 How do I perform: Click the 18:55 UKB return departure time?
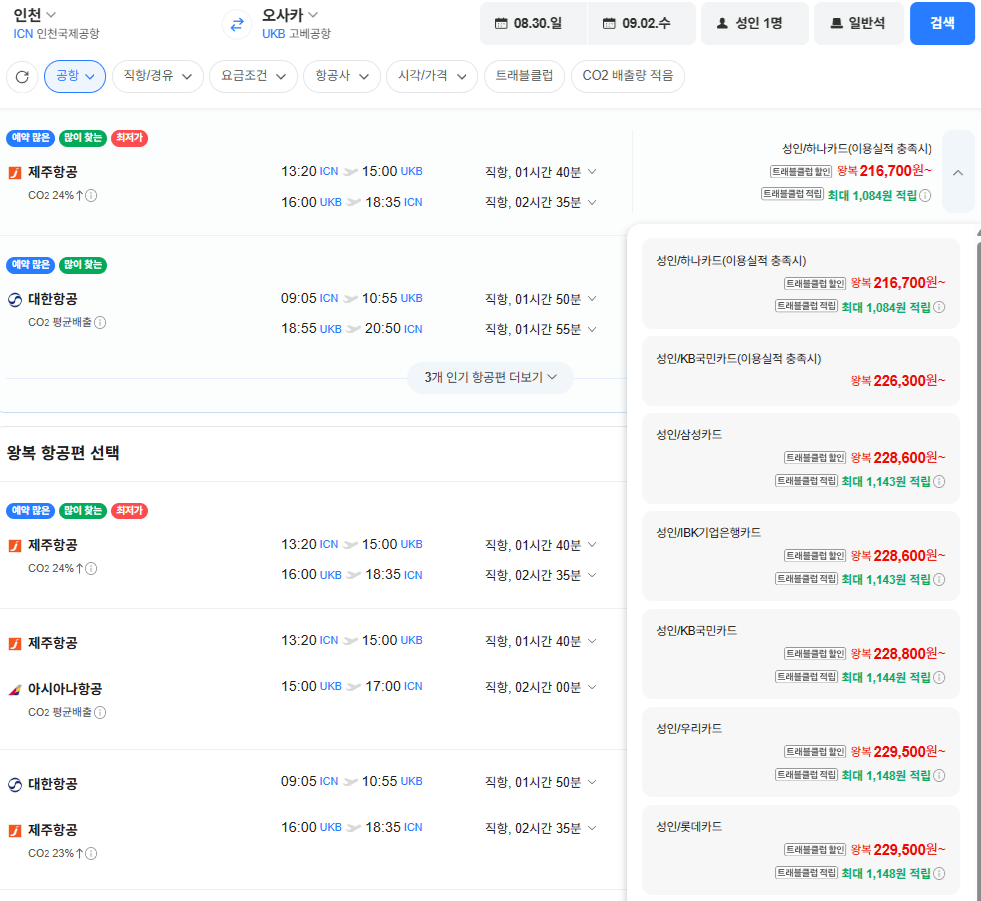tap(311, 328)
